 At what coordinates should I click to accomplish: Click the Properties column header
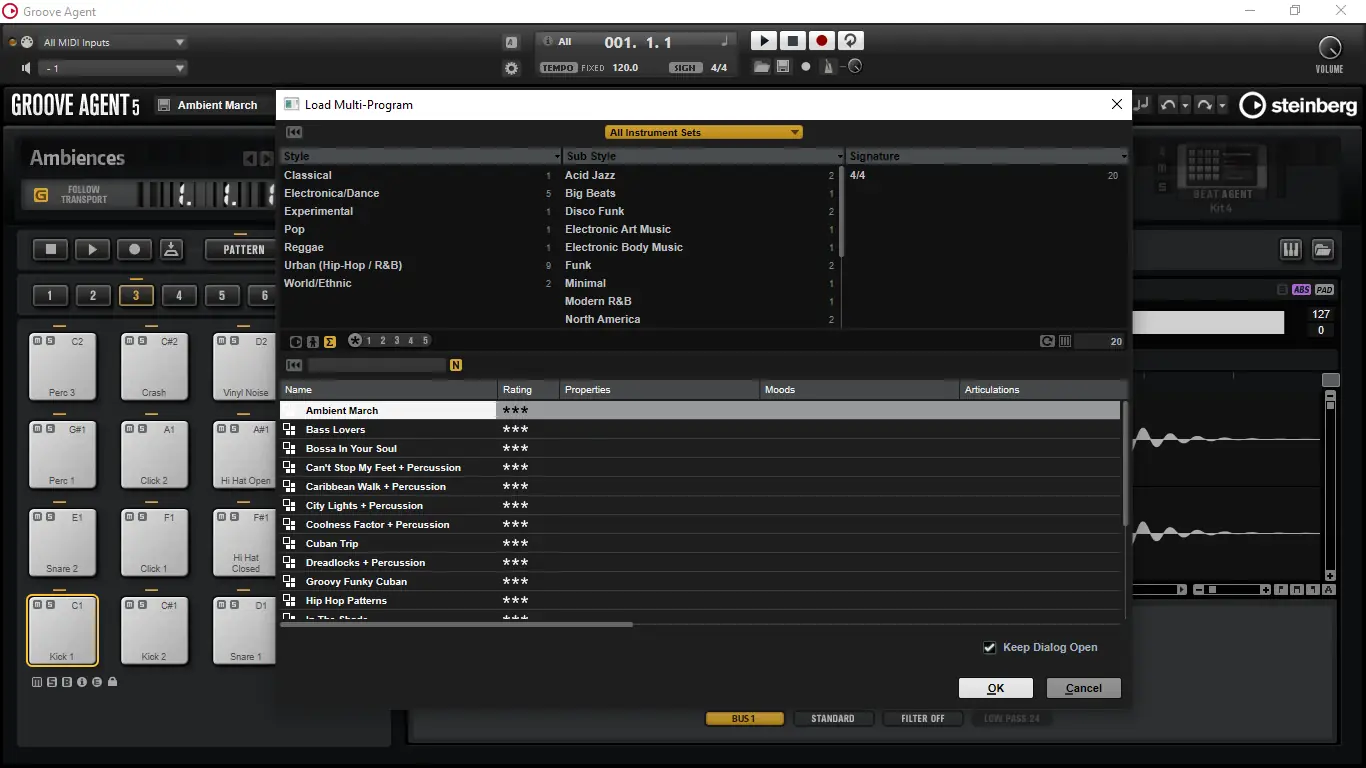tap(659, 389)
